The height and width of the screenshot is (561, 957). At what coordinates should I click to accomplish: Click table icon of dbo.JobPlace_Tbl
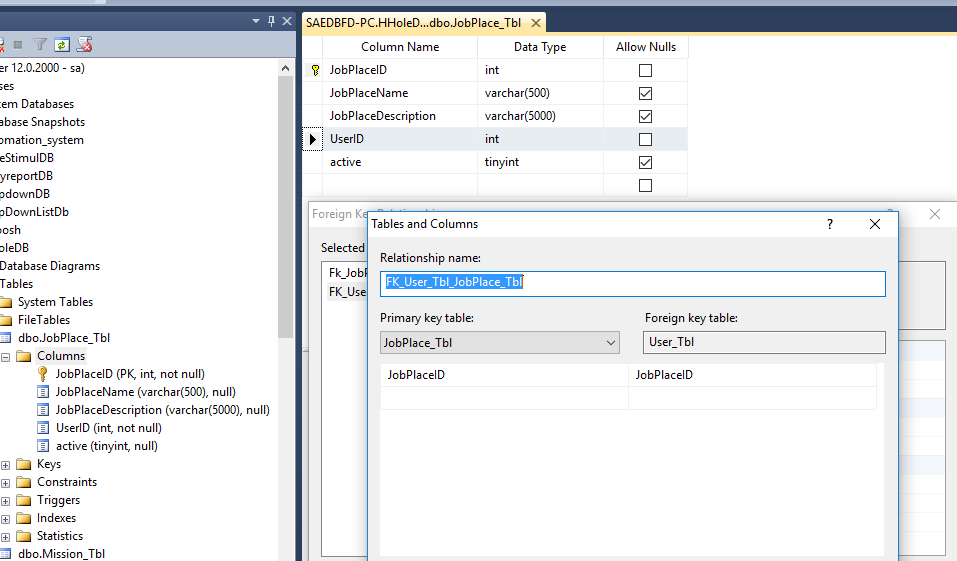pos(5,338)
